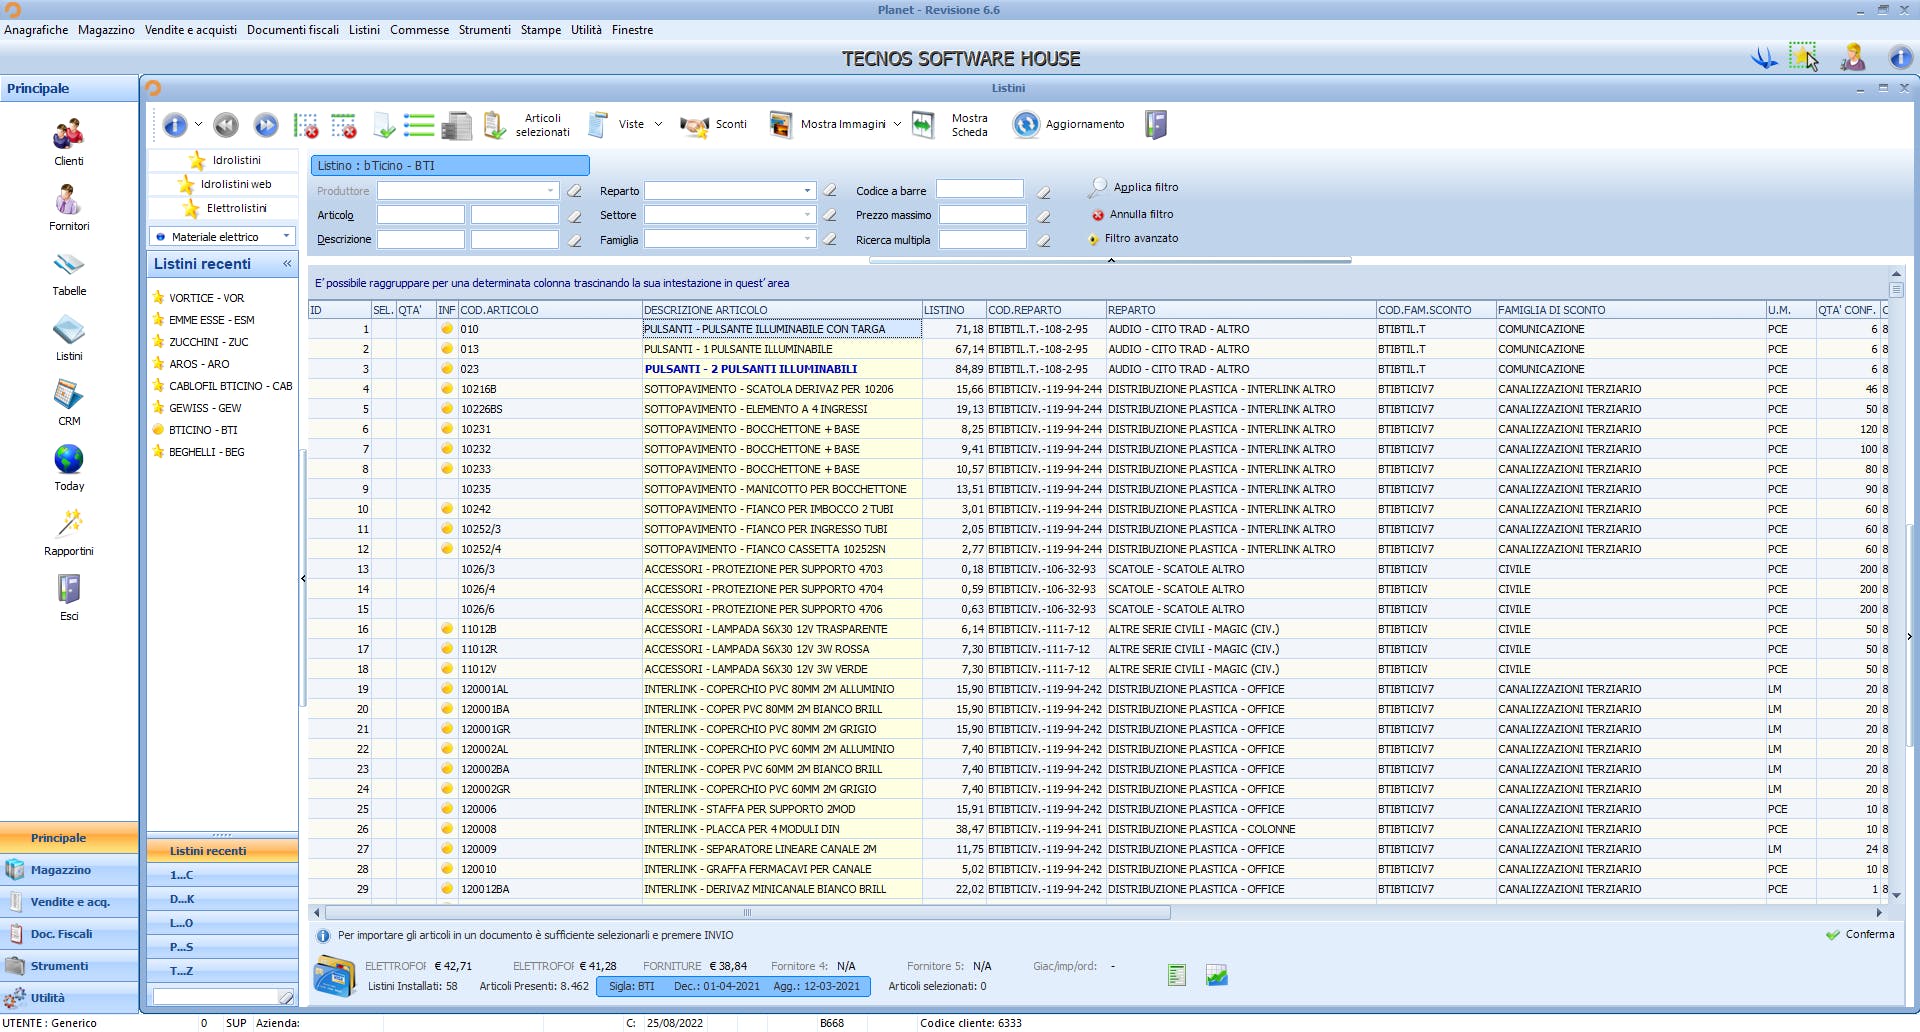Image resolution: width=1920 pixels, height=1032 pixels.
Task: Click the download checkmark document icon
Action: pyautogui.click(x=384, y=125)
